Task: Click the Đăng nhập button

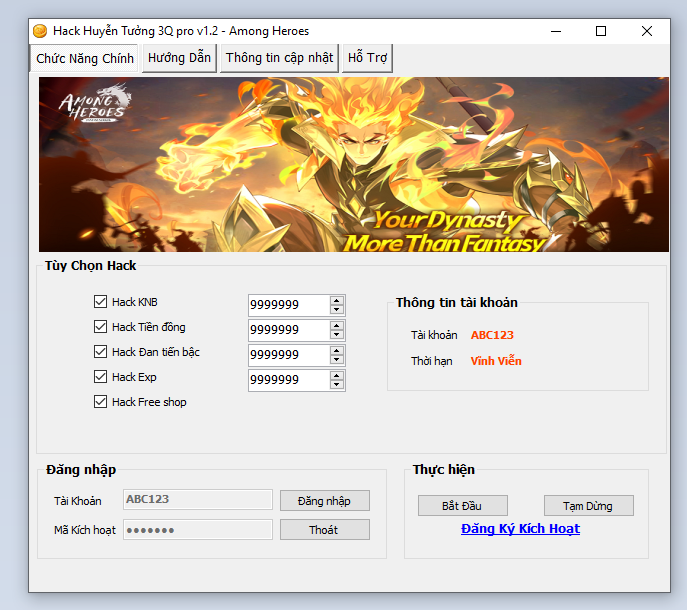Action: tap(324, 500)
